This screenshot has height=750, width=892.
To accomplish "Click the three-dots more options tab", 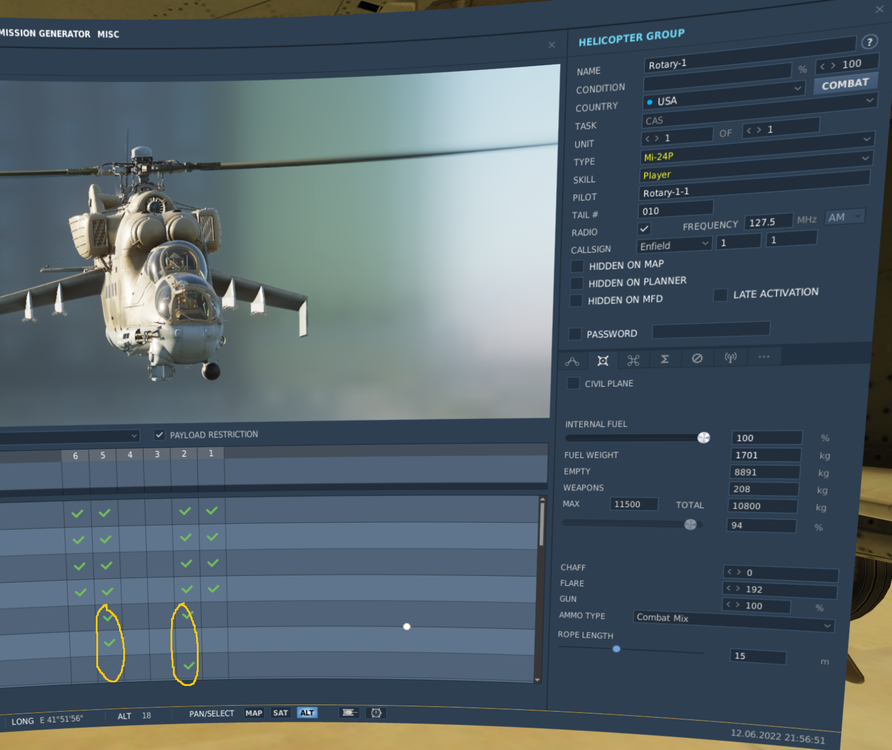I will 764,357.
